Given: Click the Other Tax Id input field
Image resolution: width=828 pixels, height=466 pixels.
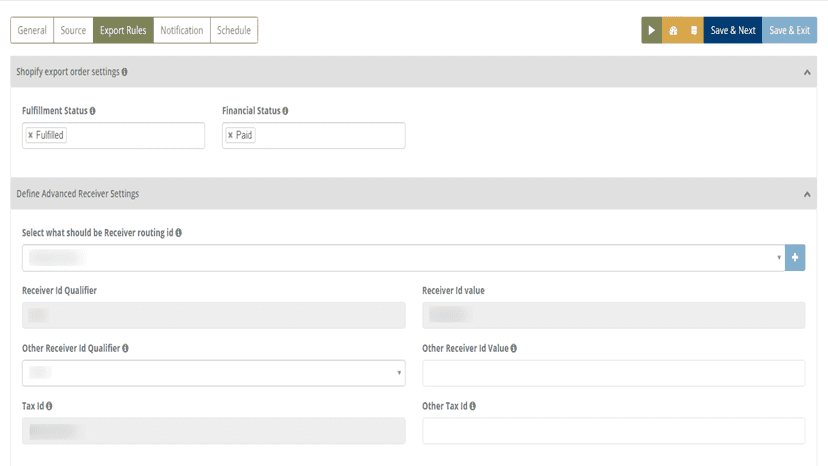Looking at the screenshot, I should point(614,431).
